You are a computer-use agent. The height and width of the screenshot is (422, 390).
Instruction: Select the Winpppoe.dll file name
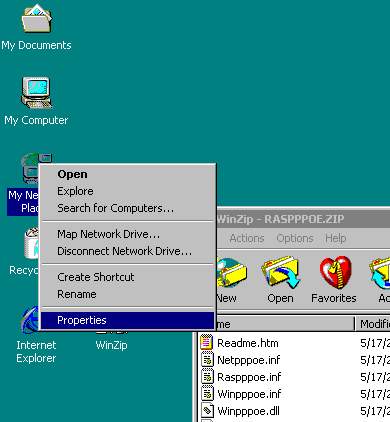(x=248, y=411)
